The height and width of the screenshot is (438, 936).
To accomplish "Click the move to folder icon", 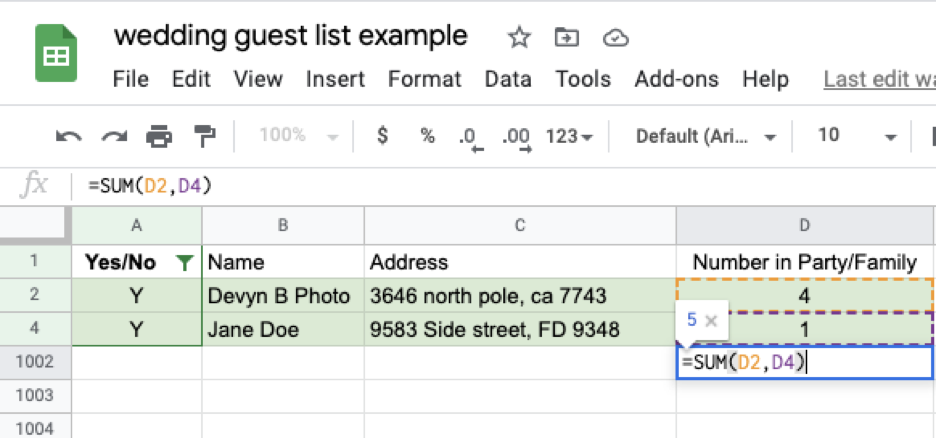I will click(x=567, y=38).
